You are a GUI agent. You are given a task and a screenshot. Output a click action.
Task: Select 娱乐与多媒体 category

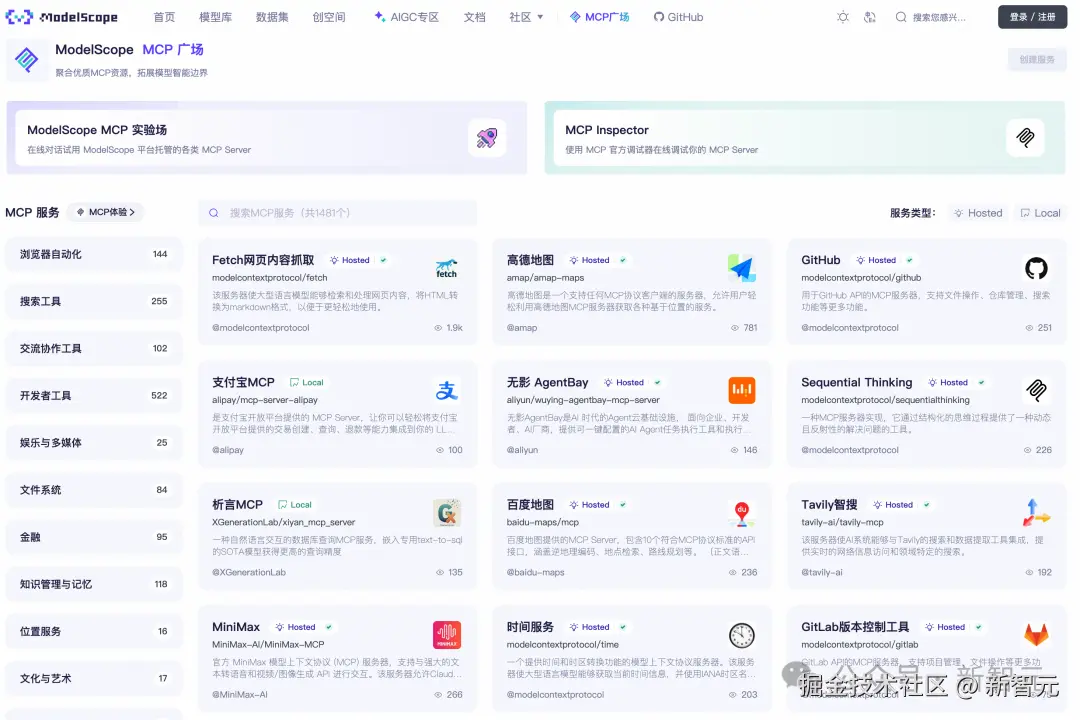94,443
